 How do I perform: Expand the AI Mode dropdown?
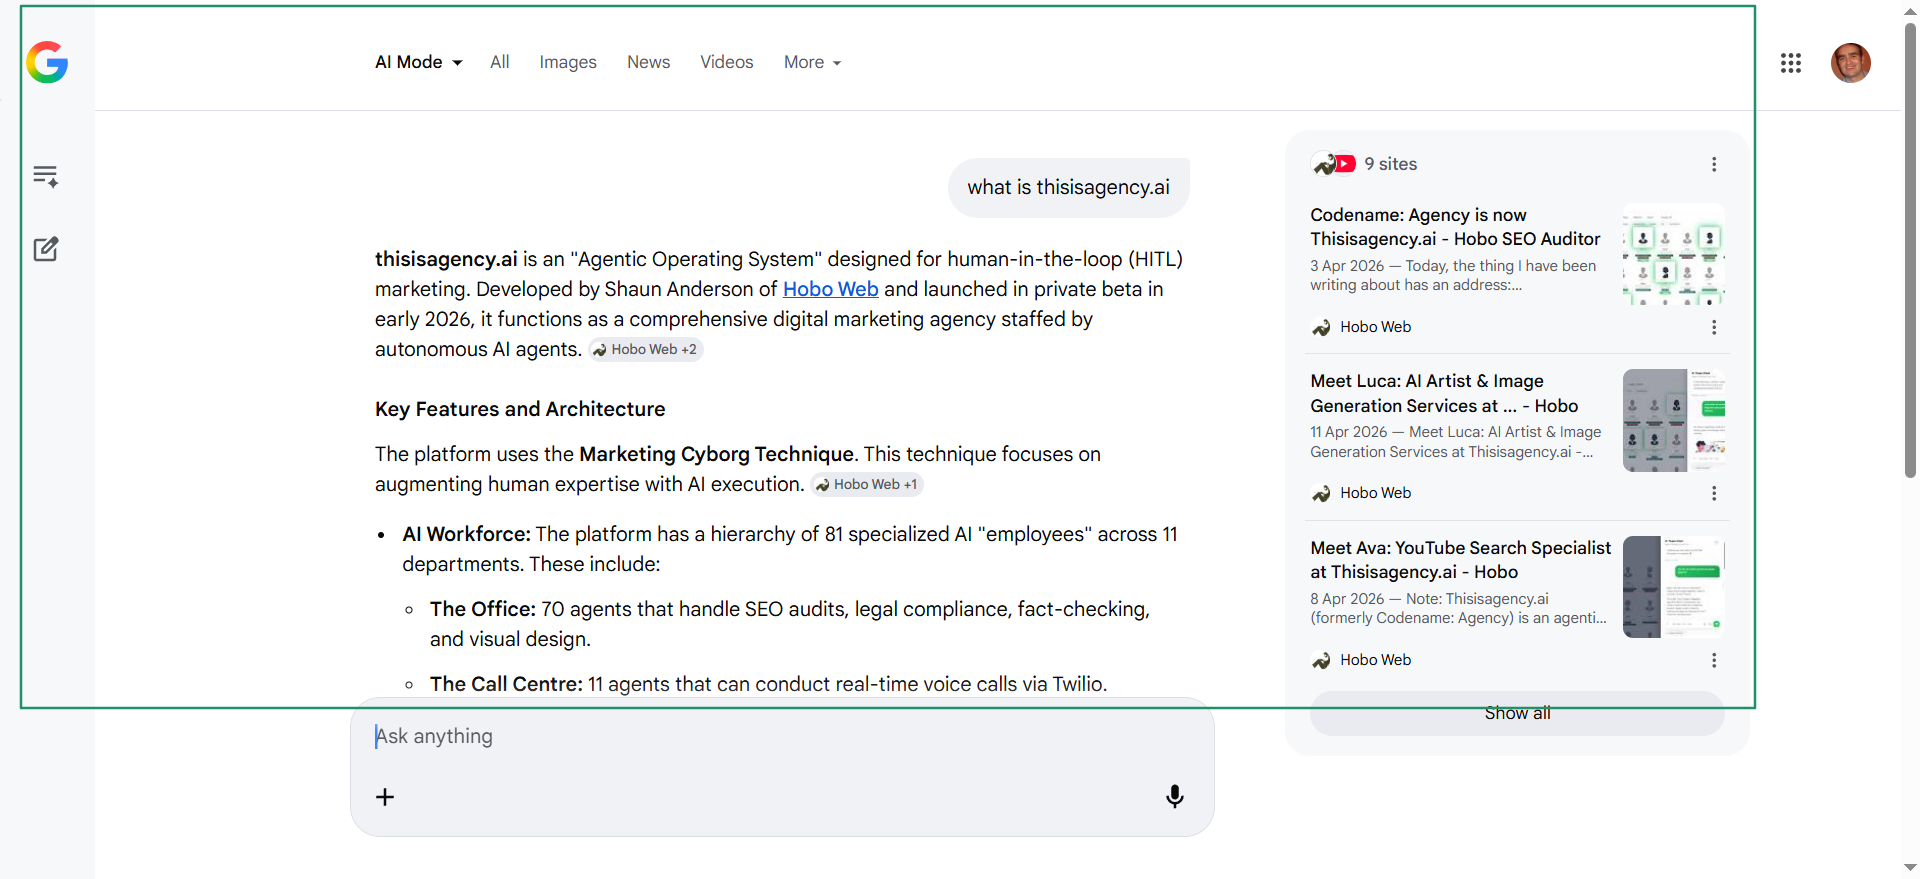pyautogui.click(x=418, y=62)
